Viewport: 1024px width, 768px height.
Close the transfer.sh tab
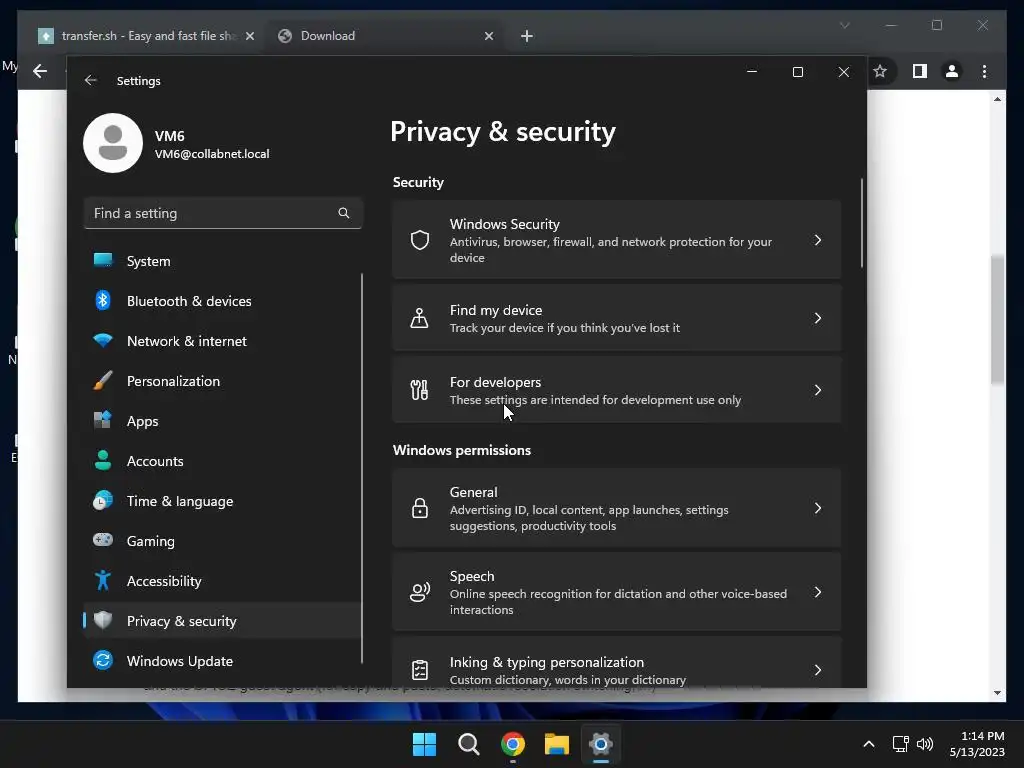click(x=250, y=36)
